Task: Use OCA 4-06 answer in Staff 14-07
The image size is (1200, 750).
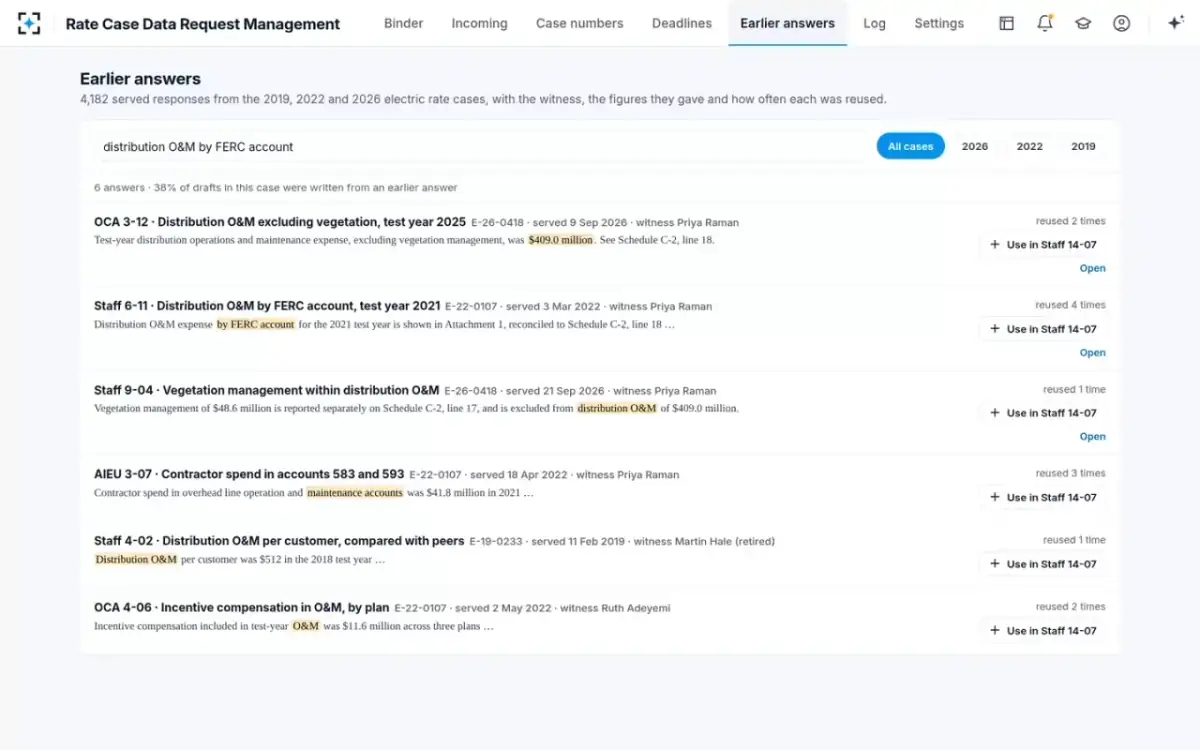Action: click(1043, 631)
